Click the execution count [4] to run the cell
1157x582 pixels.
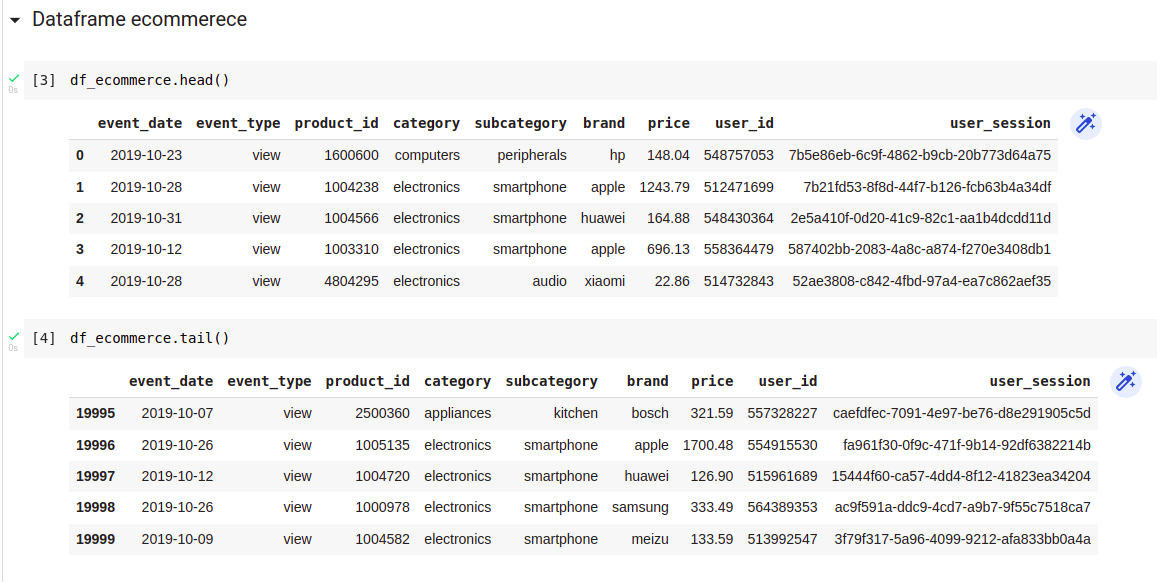(42, 339)
